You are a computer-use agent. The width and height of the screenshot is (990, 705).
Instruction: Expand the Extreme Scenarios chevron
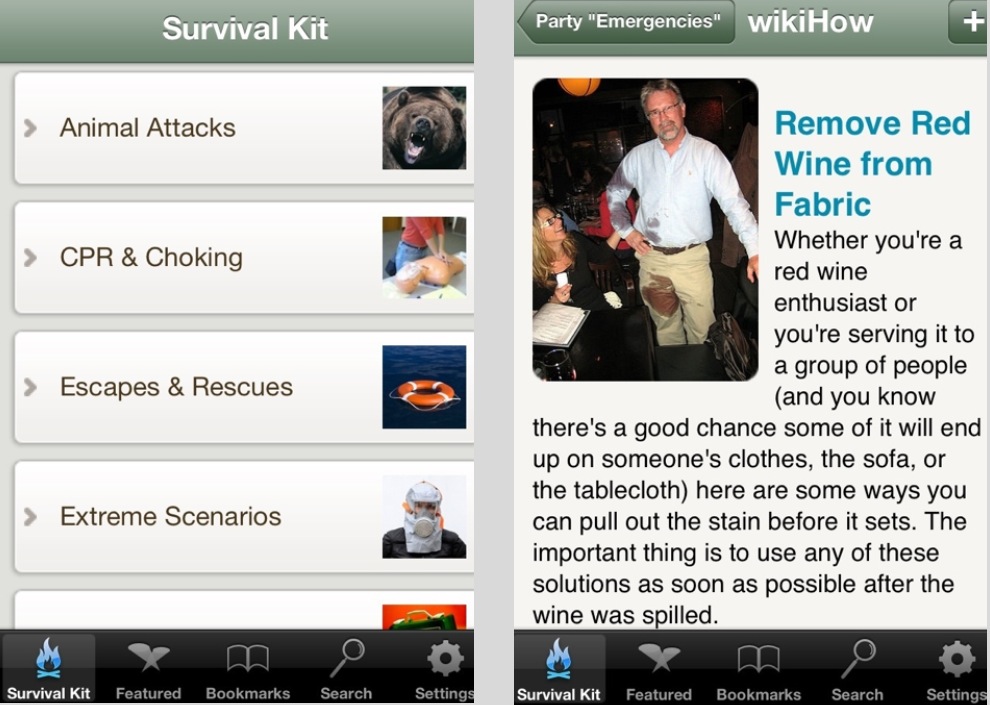tap(30, 517)
